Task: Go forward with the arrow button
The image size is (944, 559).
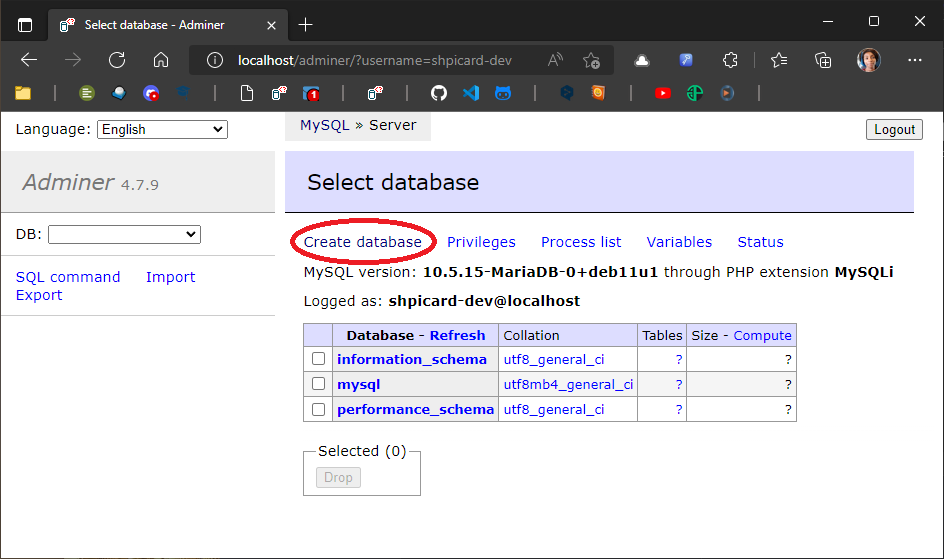Action: [73, 60]
